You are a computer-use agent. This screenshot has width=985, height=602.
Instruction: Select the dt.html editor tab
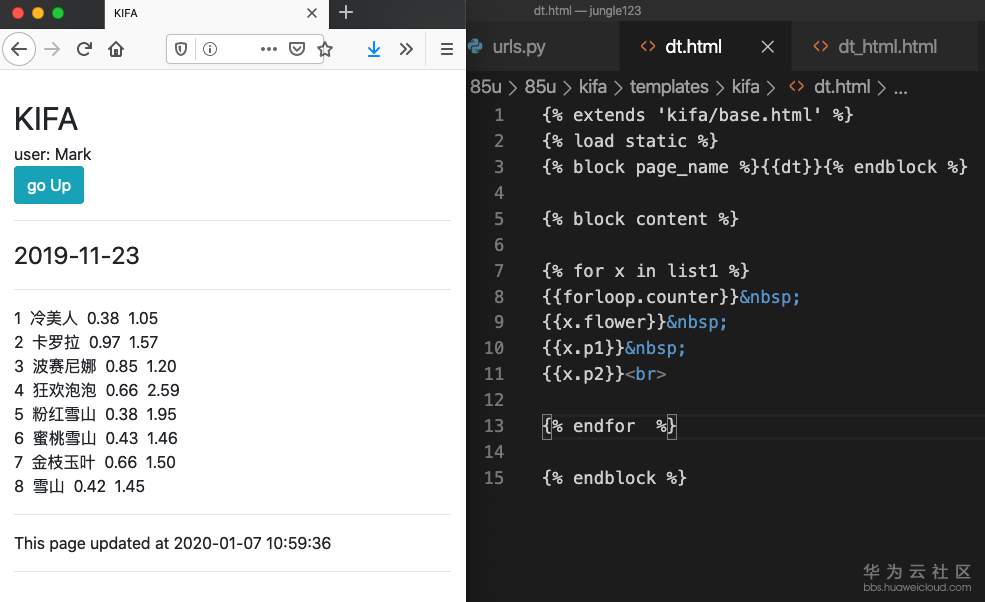(694, 47)
